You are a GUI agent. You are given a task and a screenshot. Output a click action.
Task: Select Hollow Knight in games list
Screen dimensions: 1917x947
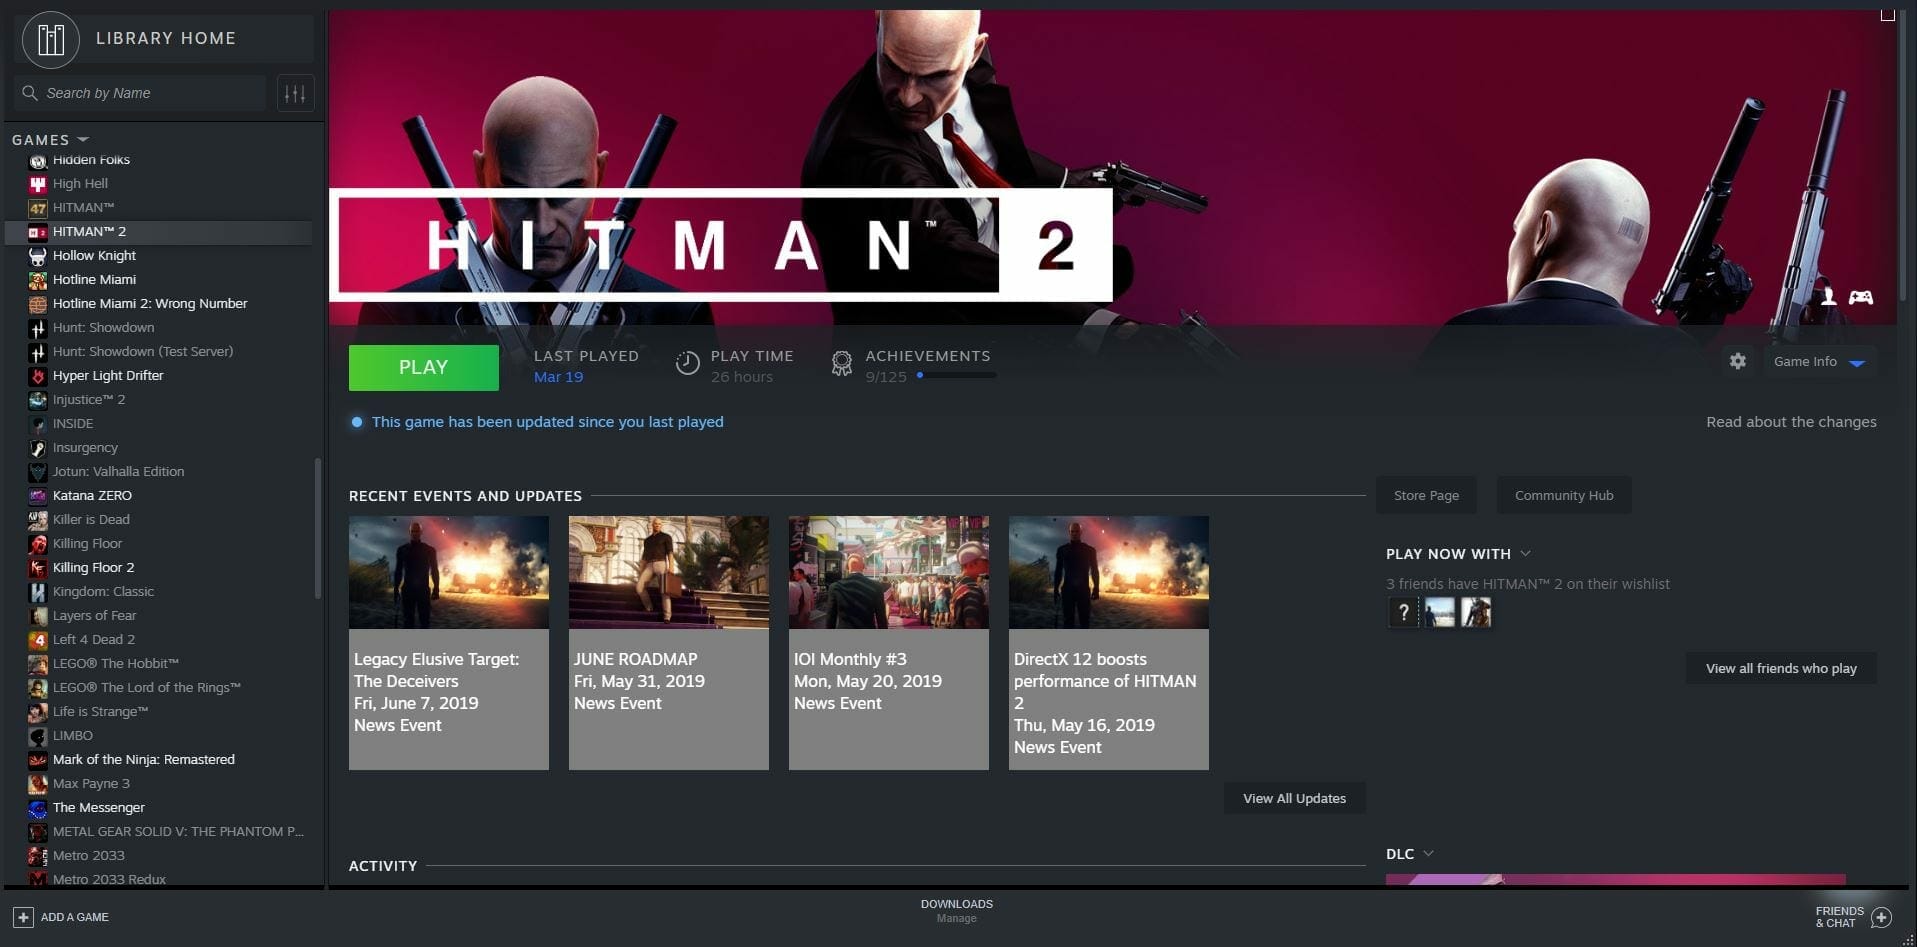click(94, 255)
